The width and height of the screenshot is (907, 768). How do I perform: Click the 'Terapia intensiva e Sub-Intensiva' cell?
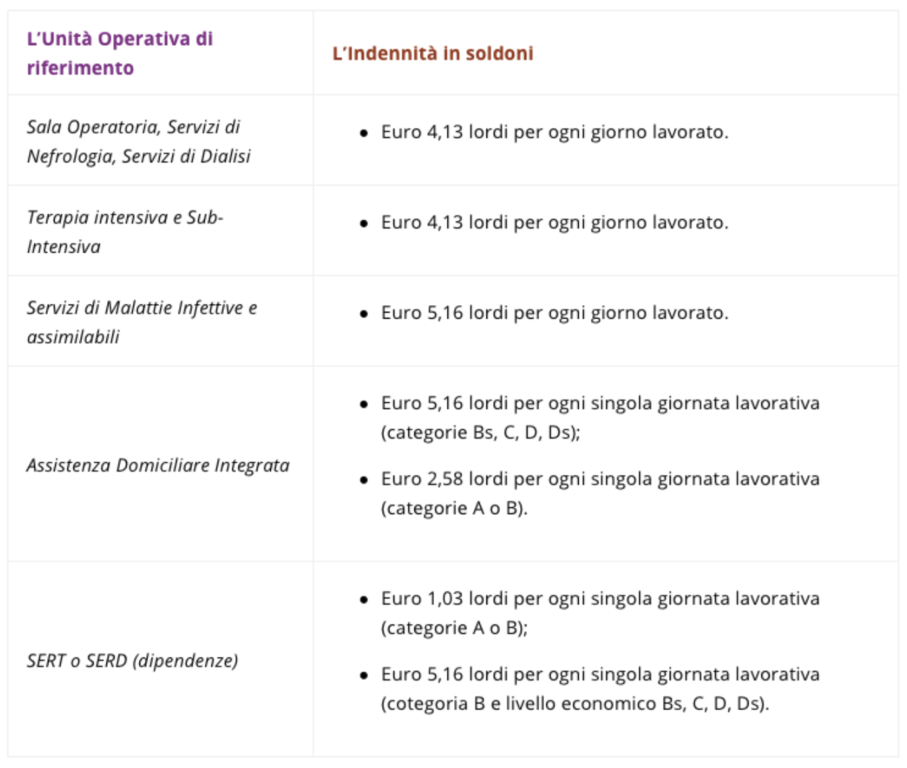tap(125, 231)
